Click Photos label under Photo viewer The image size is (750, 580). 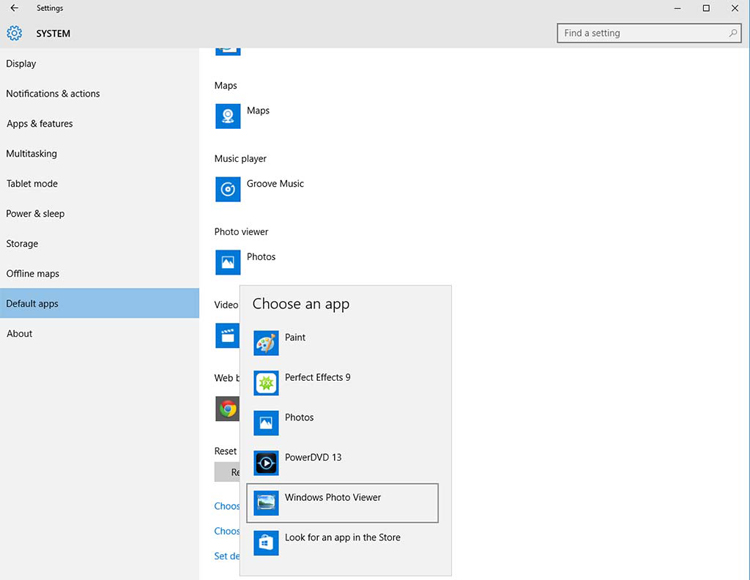(261, 257)
